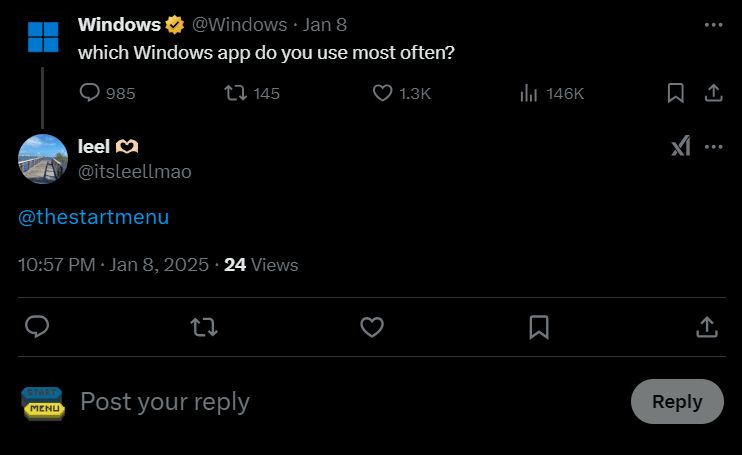742x455 pixels.
Task: Bookmark the Windows post
Action: tap(676, 93)
